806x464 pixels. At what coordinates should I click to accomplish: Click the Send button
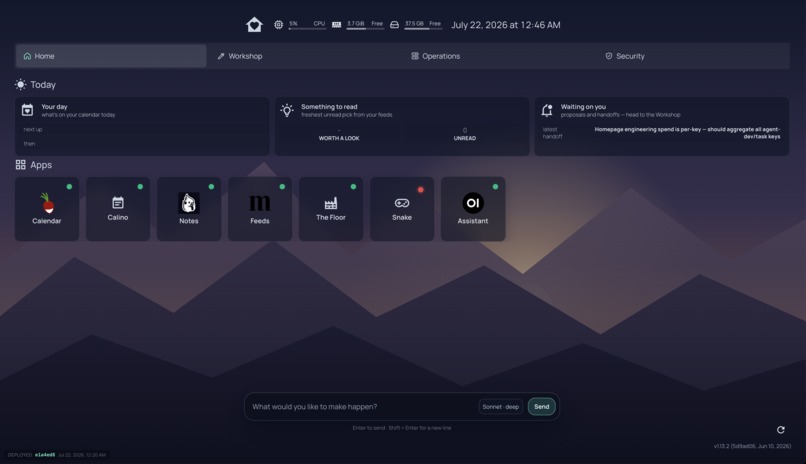click(x=541, y=406)
